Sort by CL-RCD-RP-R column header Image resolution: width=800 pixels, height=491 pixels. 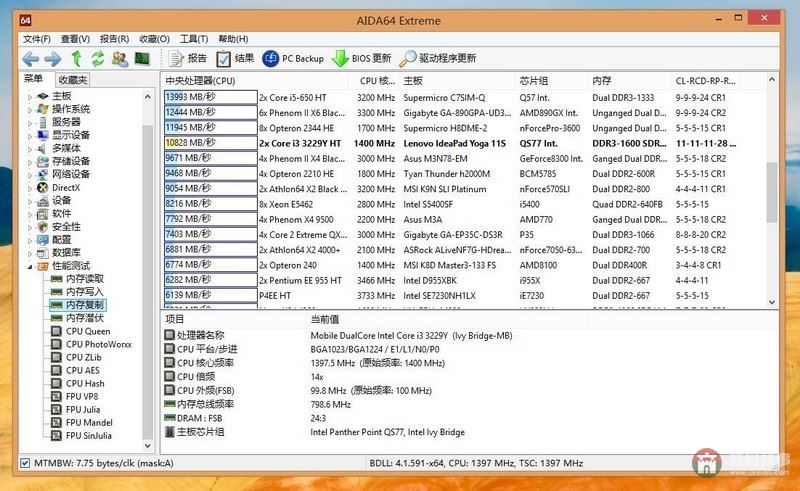706,81
